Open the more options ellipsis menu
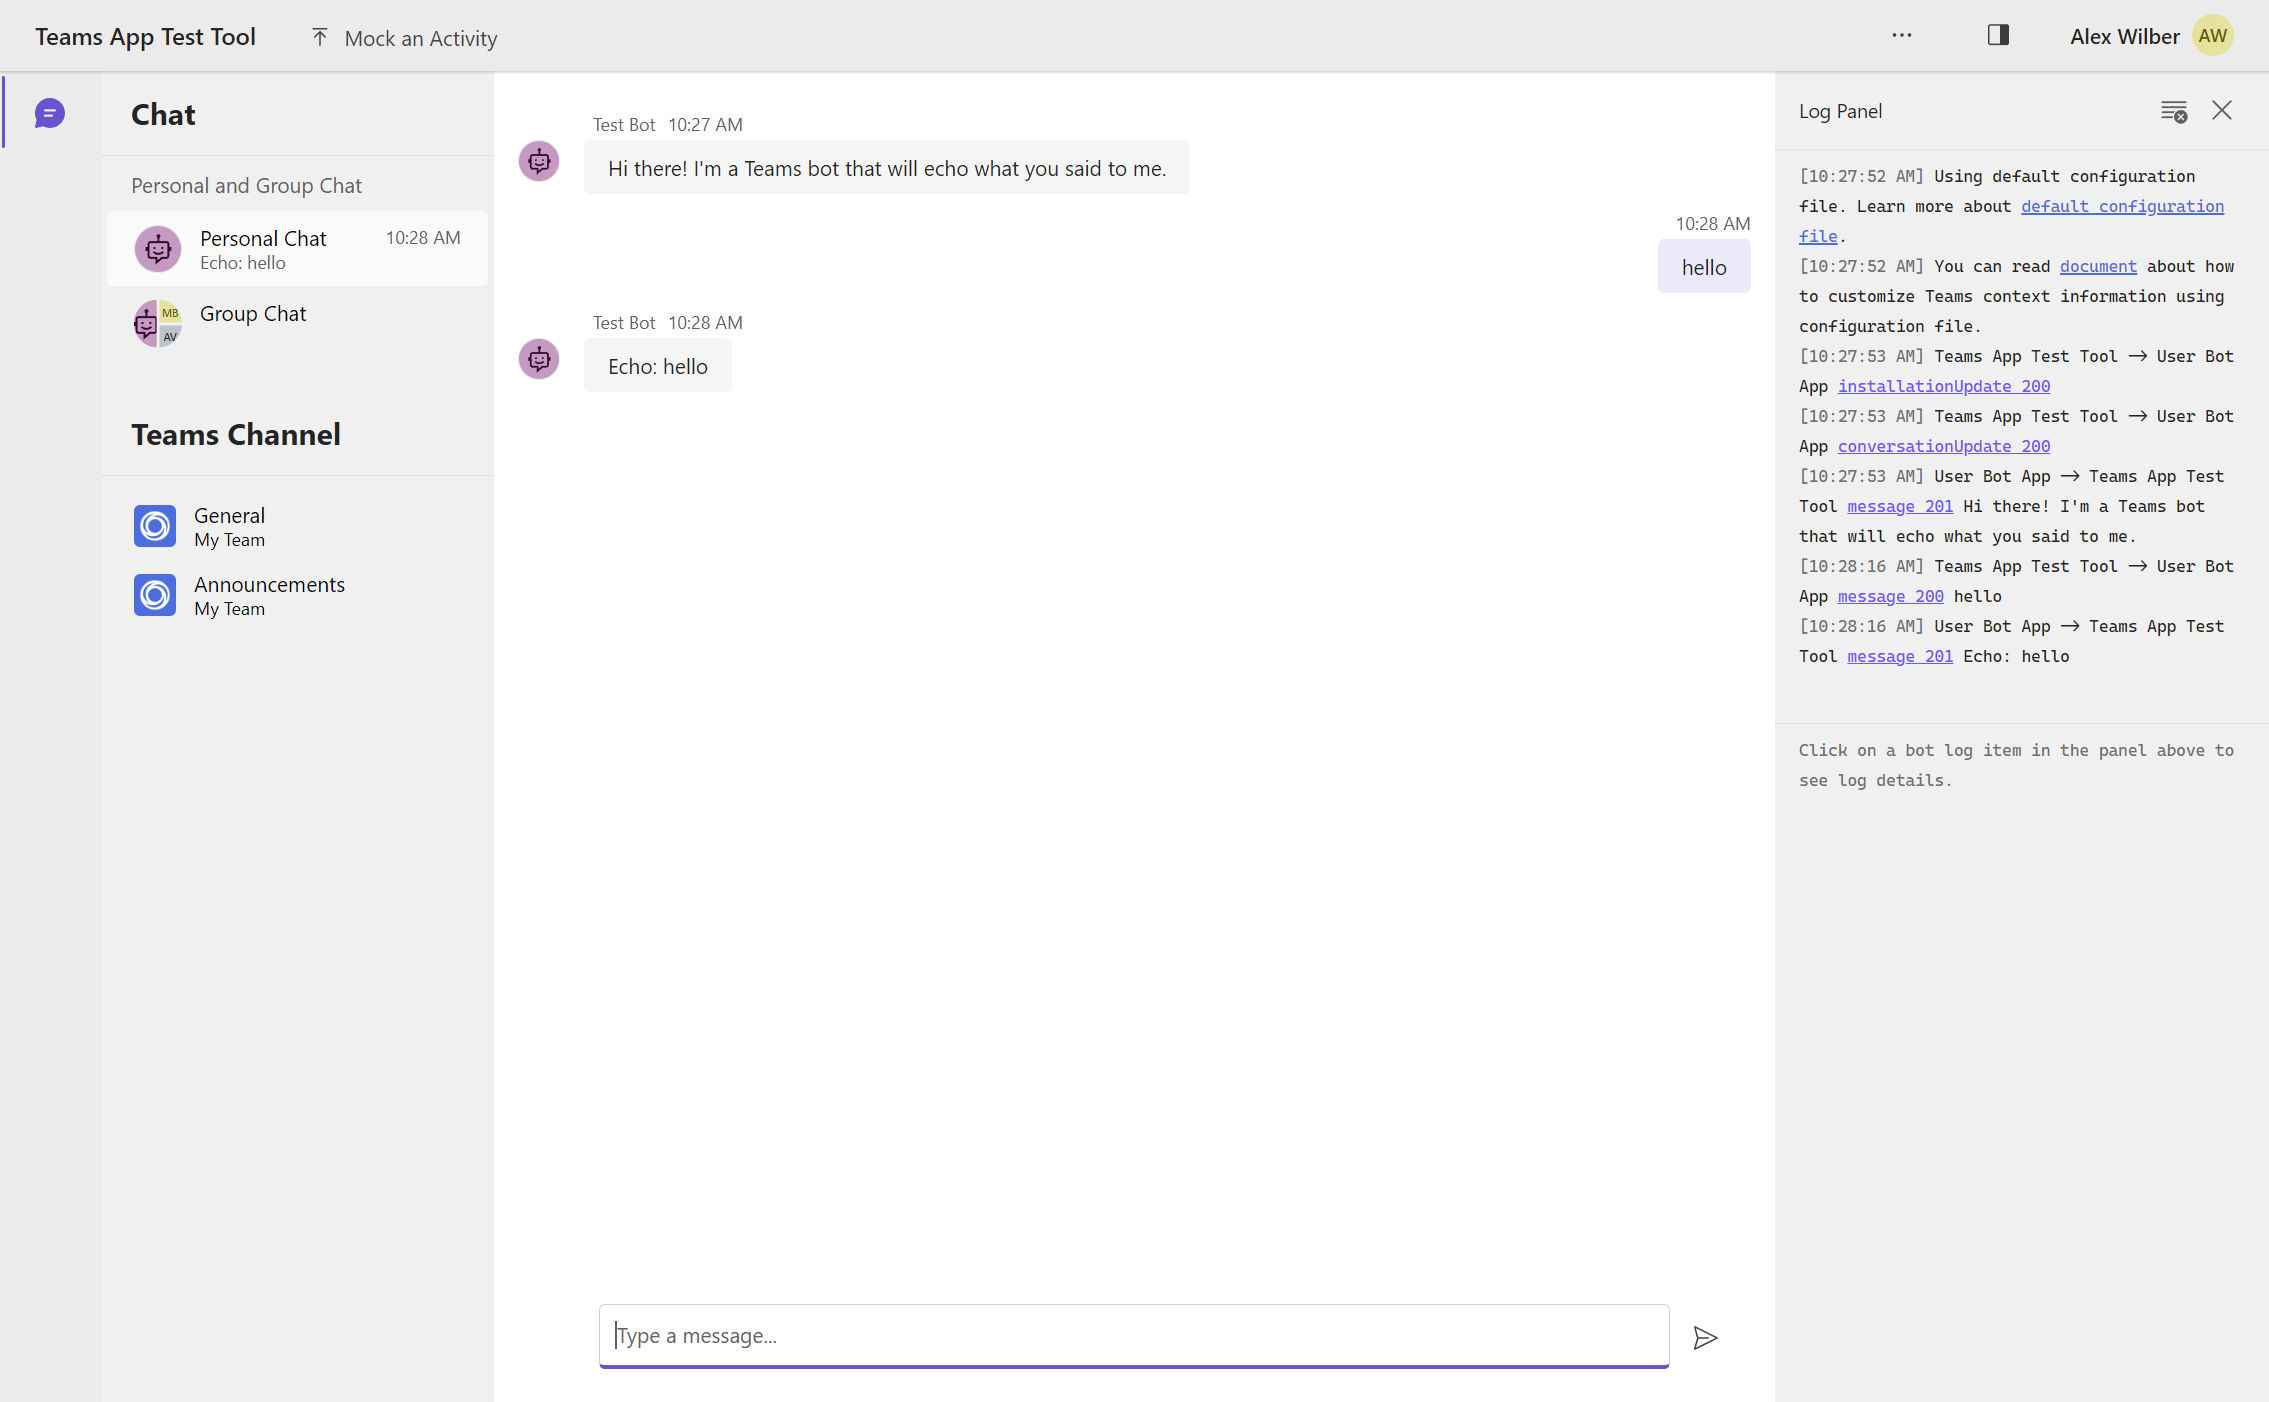 point(1901,36)
